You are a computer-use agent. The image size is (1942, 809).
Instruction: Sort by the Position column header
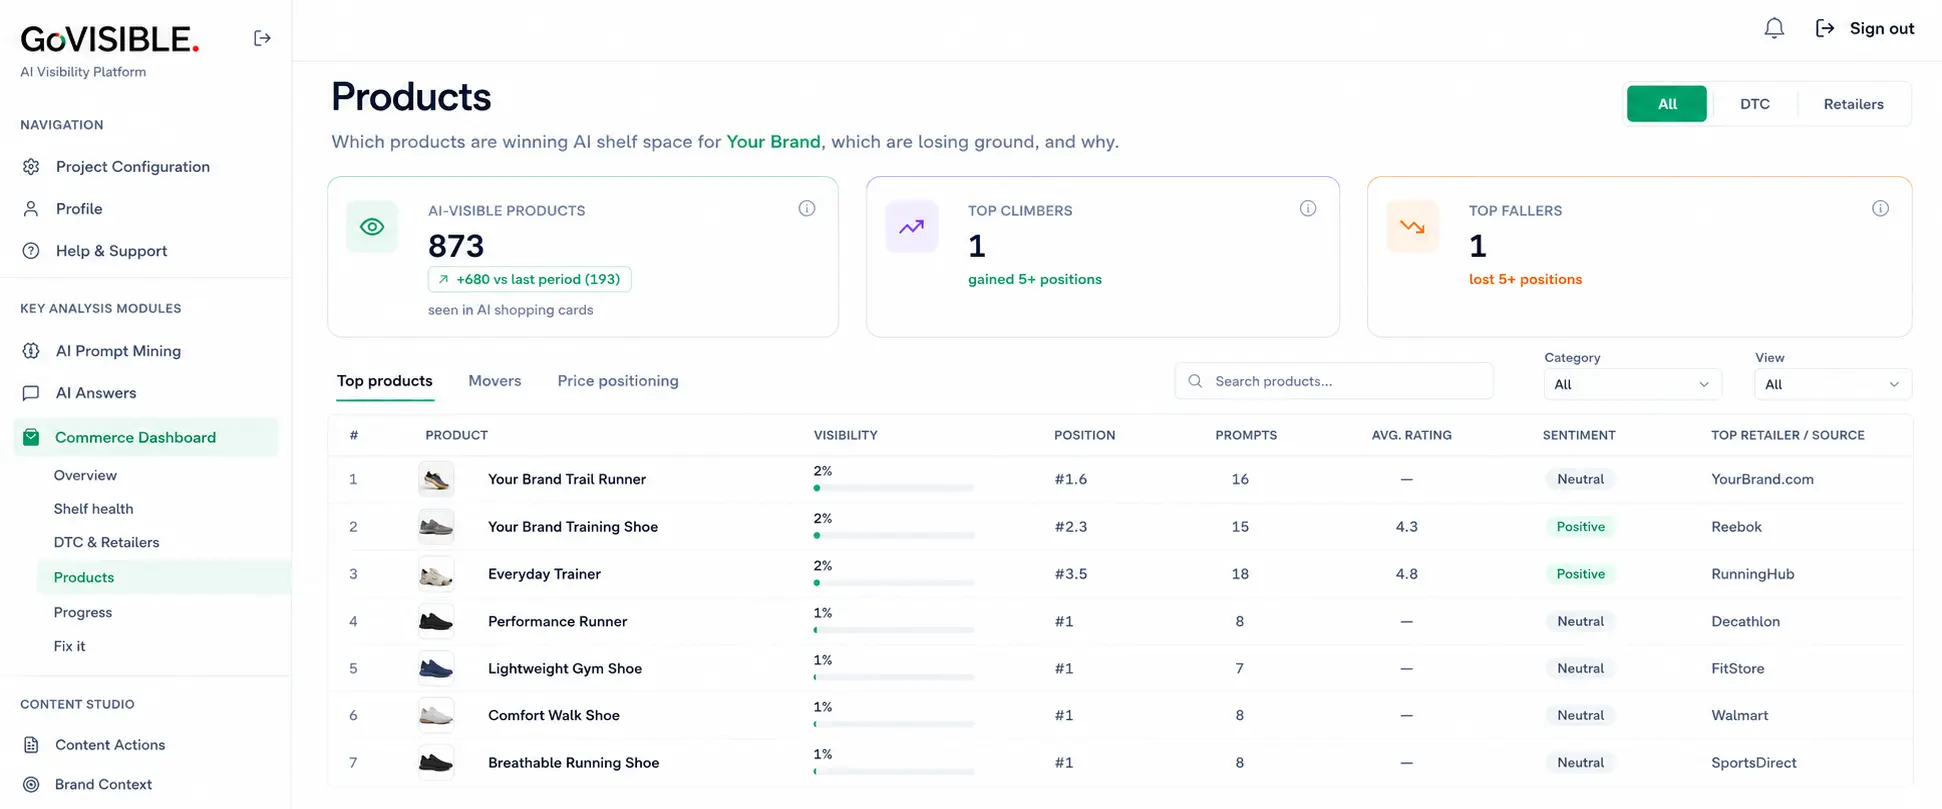1084,435
